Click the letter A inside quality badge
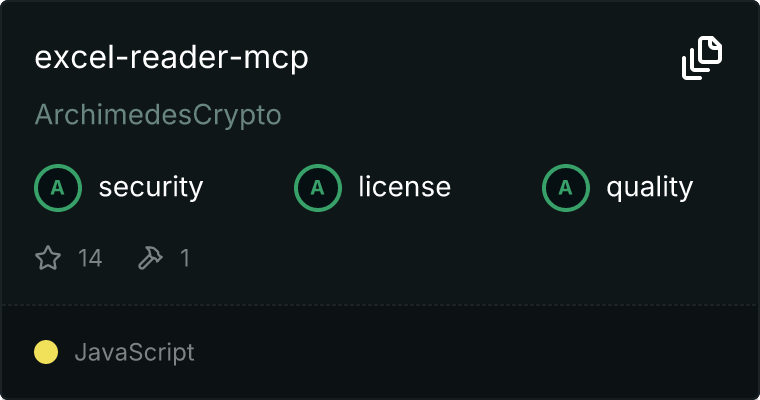The width and height of the screenshot is (760, 400). tap(566, 188)
